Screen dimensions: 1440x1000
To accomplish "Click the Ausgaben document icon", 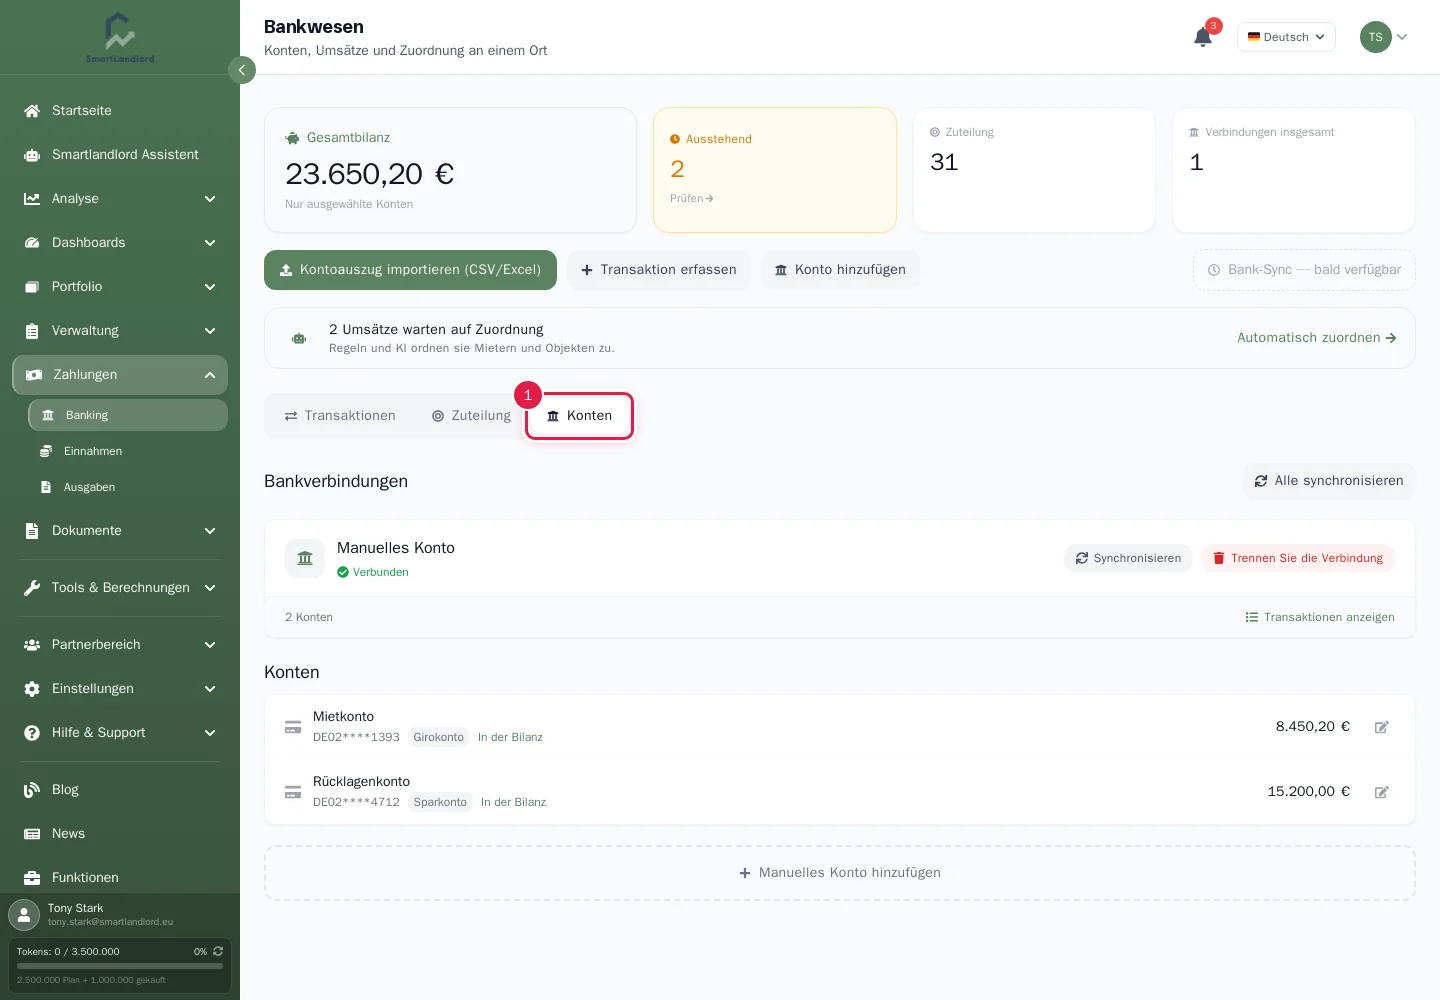I will pyautogui.click(x=46, y=487).
